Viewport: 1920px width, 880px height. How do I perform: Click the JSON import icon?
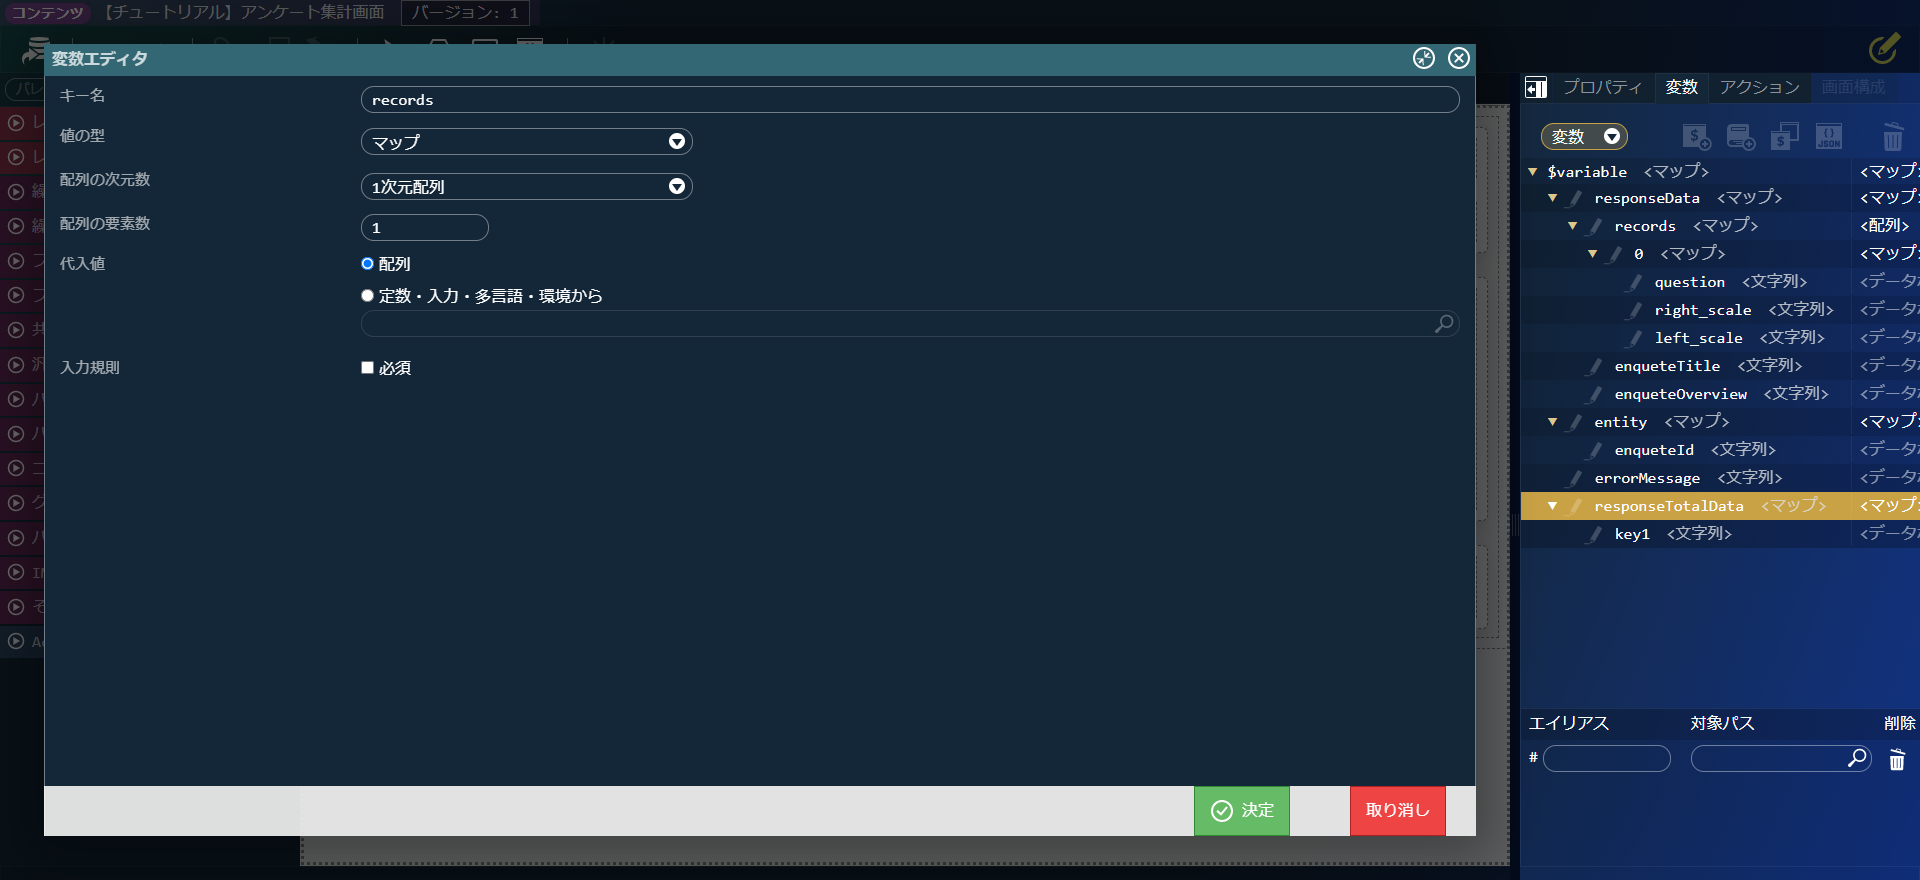1829,137
